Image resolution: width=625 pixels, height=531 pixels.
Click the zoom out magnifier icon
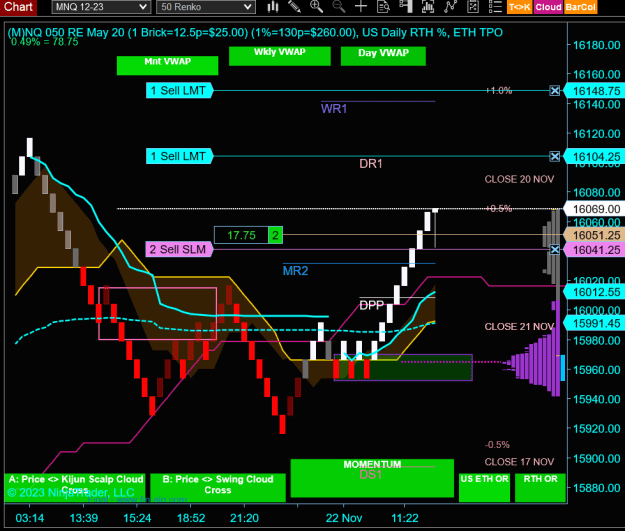[339, 7]
